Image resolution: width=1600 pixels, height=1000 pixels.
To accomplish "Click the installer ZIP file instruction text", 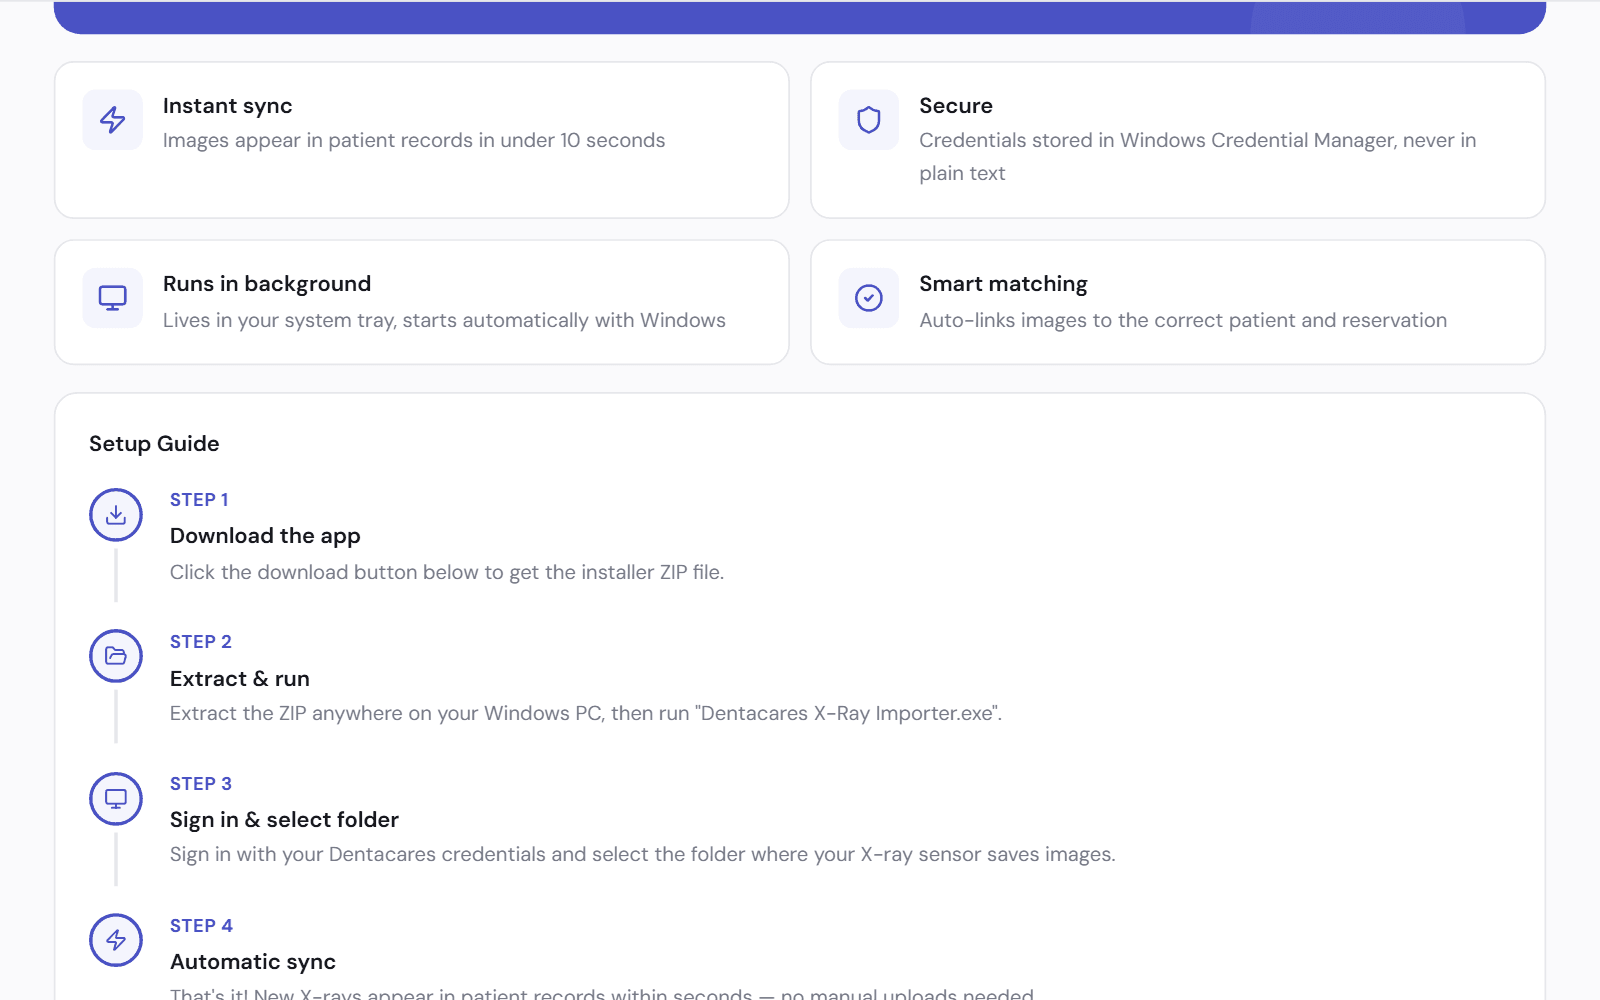I will click(447, 573).
